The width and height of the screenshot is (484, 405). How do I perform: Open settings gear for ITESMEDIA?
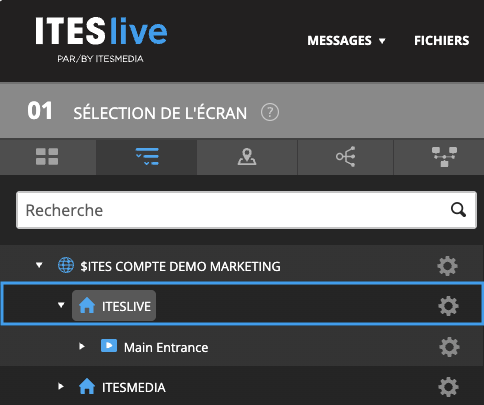pos(448,387)
